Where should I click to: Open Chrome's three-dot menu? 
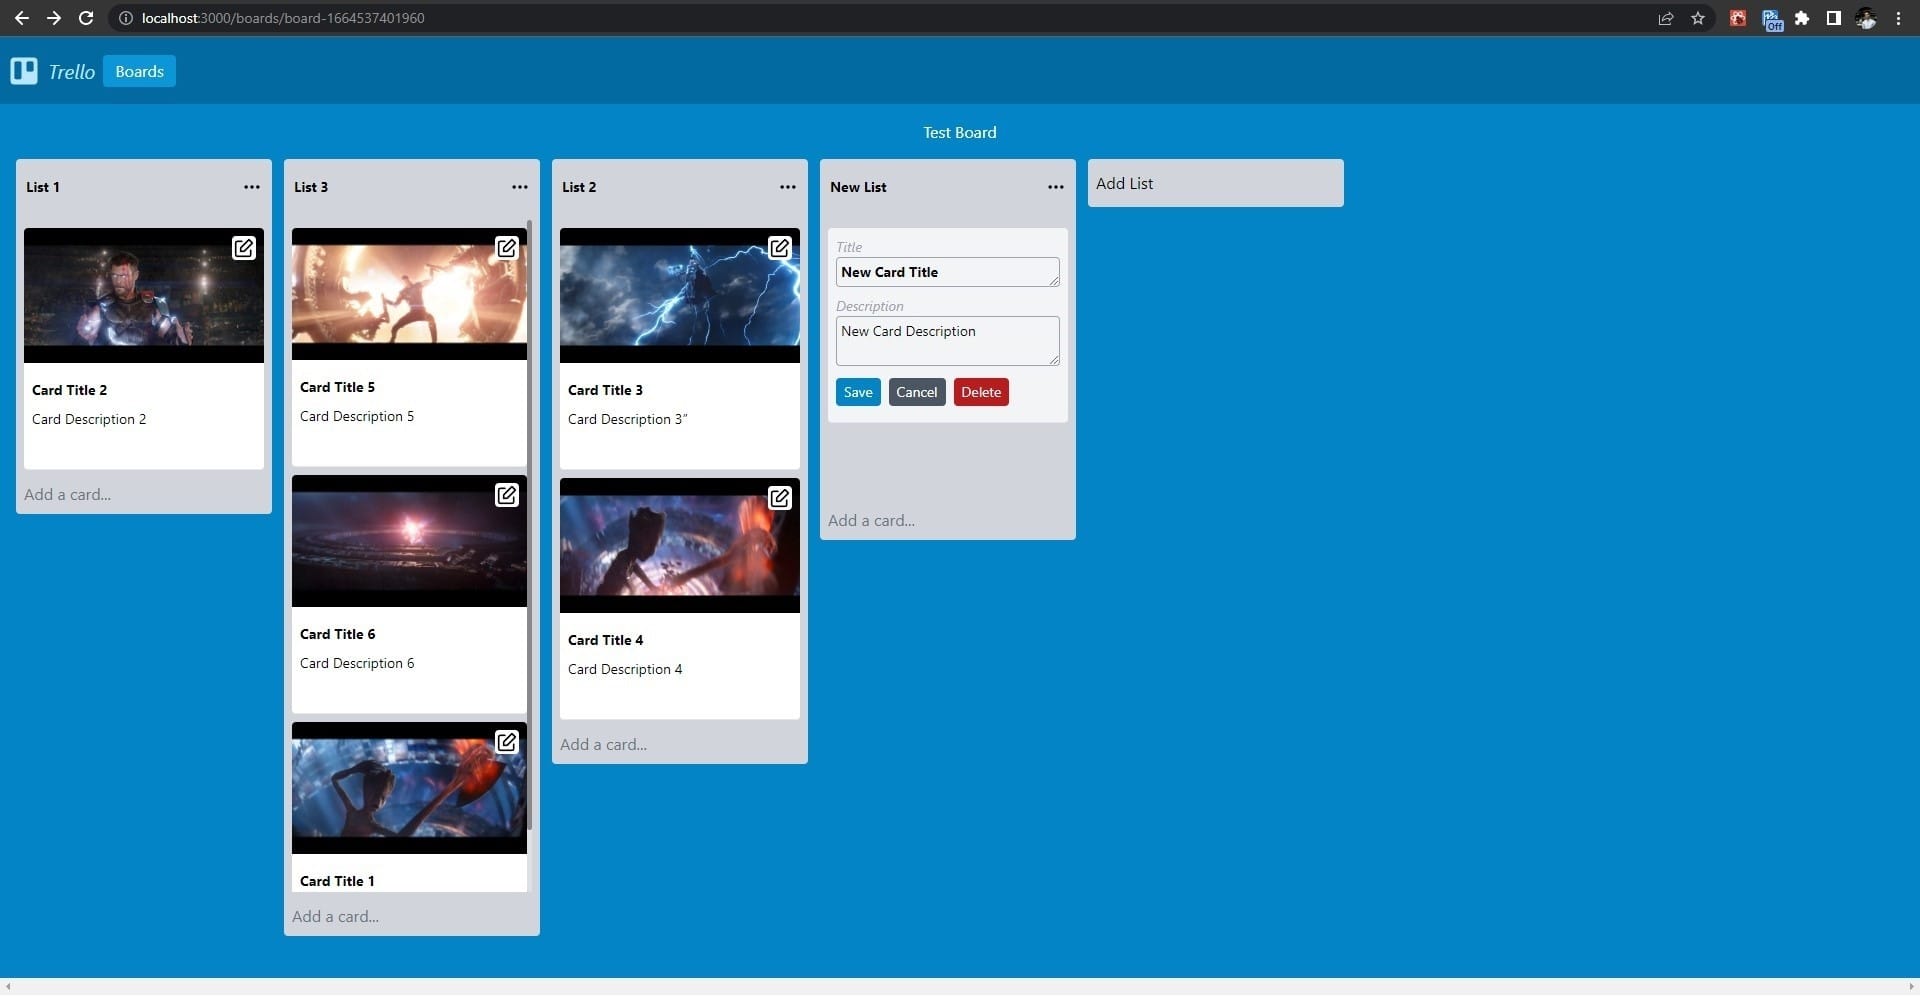pyautogui.click(x=1898, y=18)
